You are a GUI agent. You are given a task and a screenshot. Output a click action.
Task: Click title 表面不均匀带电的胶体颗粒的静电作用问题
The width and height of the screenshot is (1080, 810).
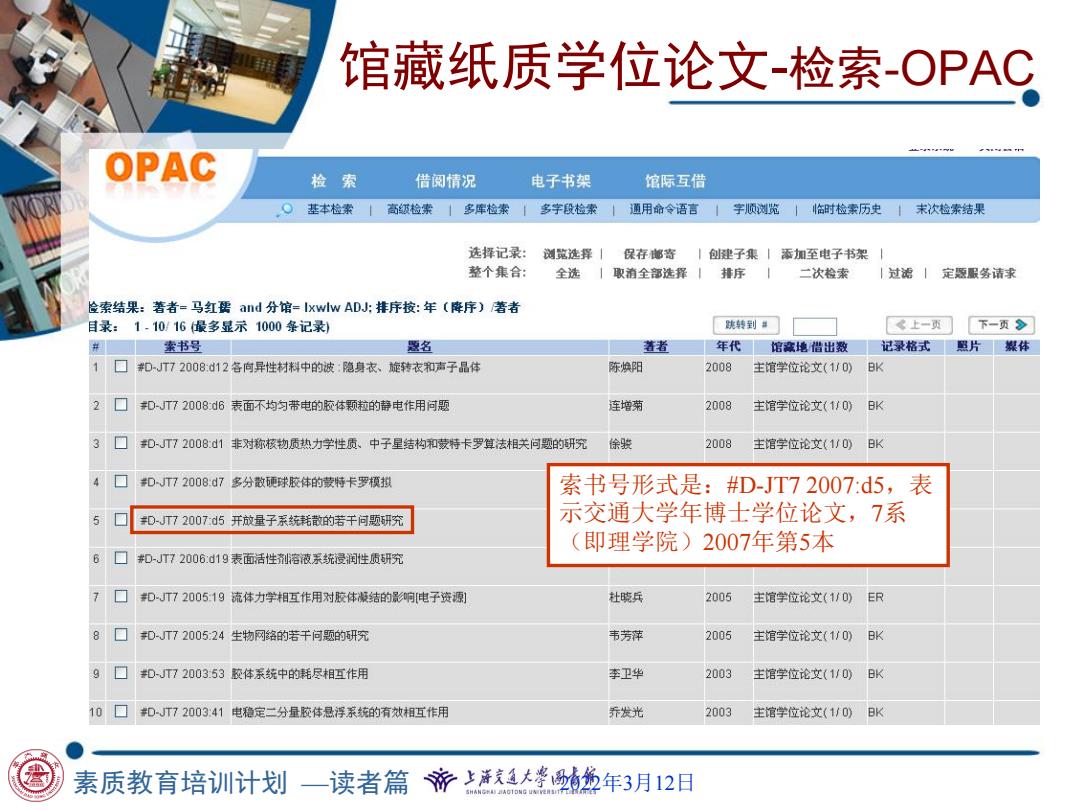(x=340, y=406)
